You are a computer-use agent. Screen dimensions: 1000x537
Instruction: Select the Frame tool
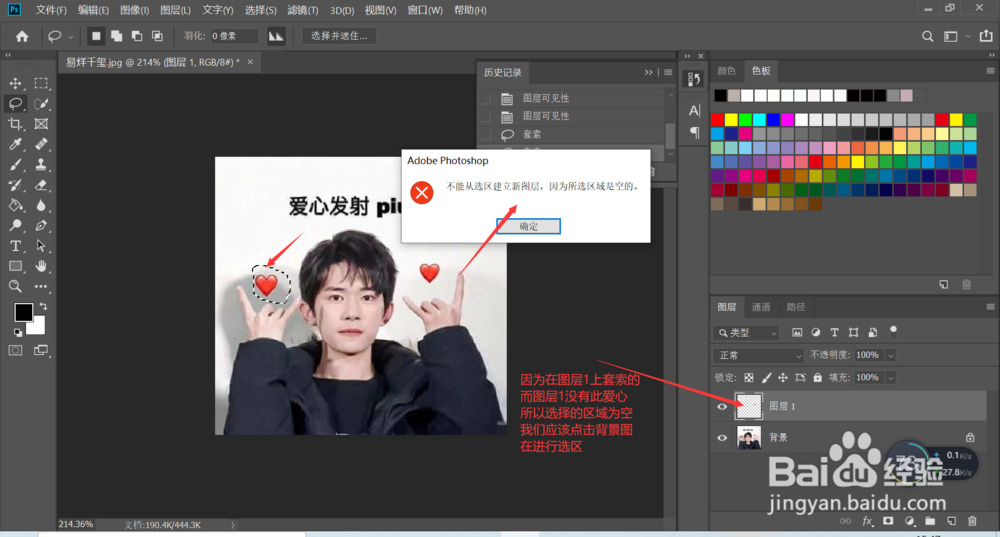(41, 124)
